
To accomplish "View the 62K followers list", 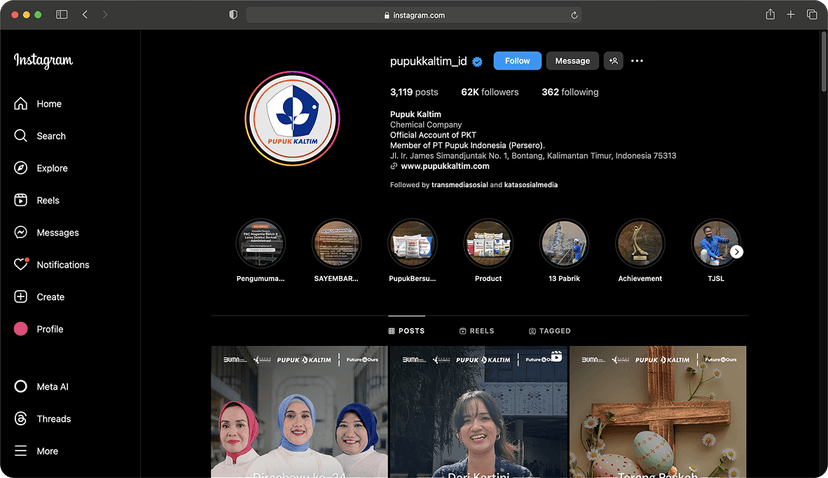I will click(490, 92).
